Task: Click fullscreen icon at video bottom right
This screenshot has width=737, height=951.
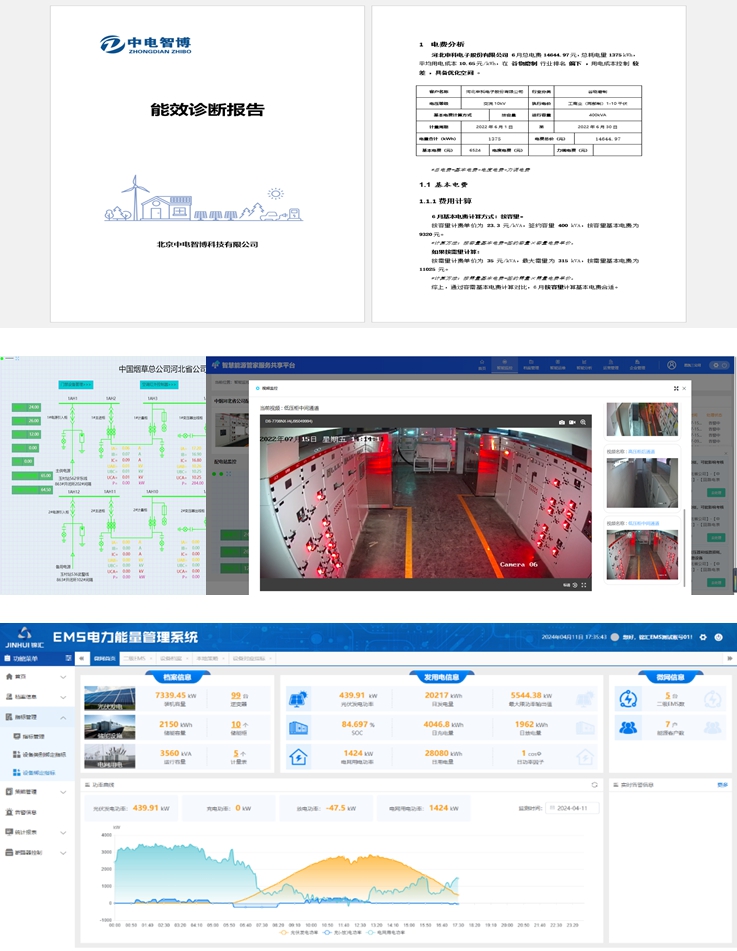Action: coord(583,584)
